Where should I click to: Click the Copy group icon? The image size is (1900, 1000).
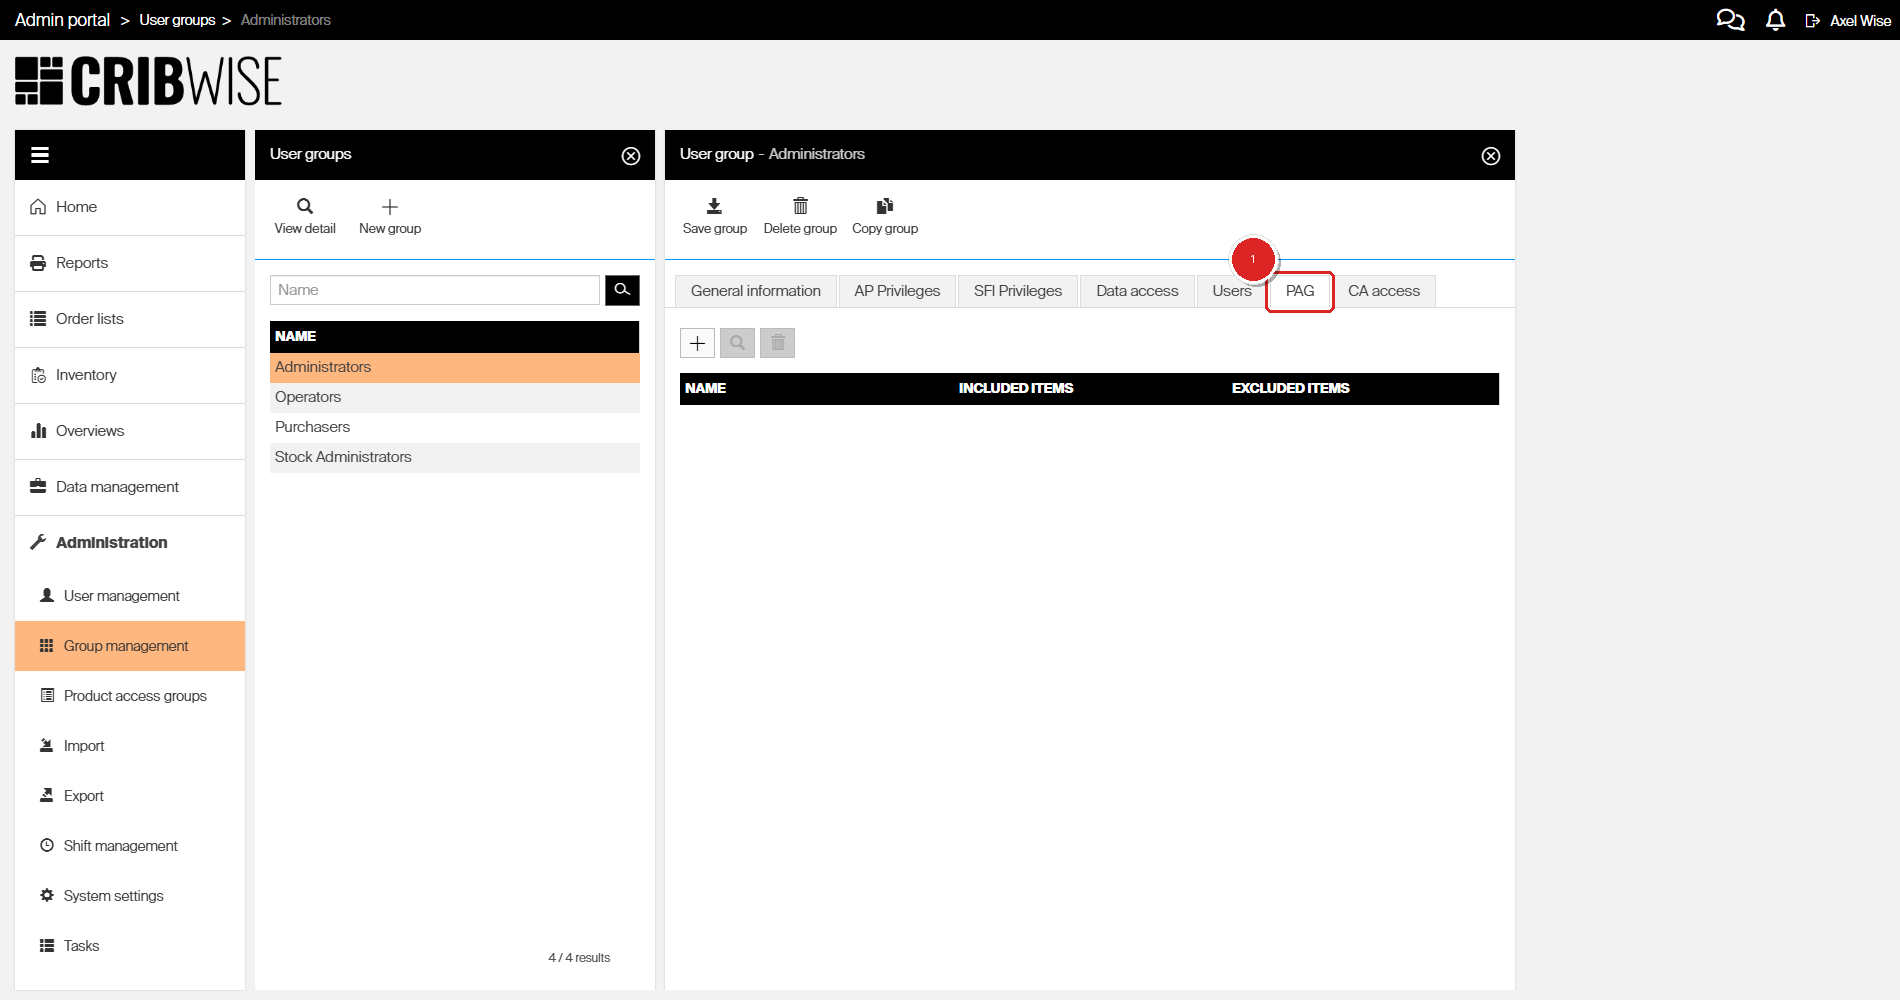(x=884, y=207)
